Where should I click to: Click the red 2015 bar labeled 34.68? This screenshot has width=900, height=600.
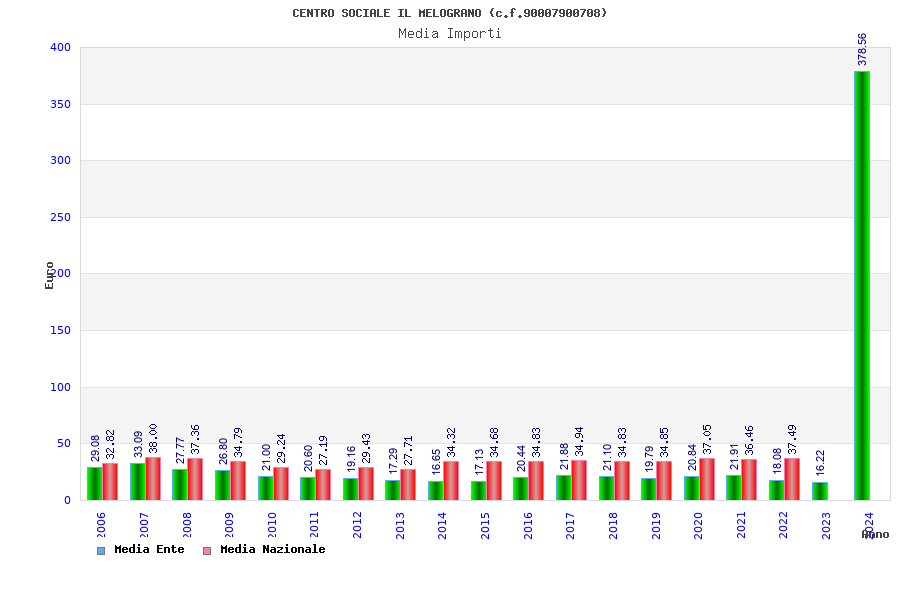click(494, 481)
